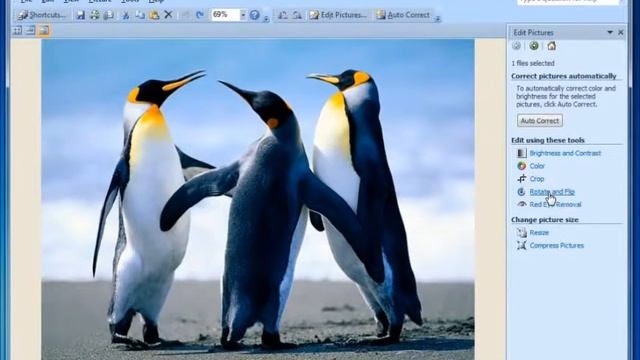Click the Delete X icon in the toolbar
640x360 pixels.
click(x=168, y=15)
